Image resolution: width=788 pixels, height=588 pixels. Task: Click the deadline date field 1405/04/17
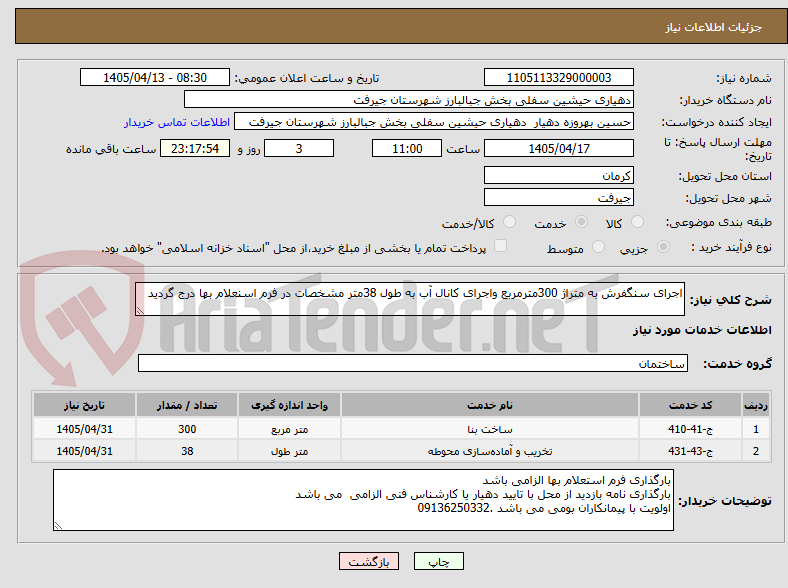pyautogui.click(x=559, y=149)
